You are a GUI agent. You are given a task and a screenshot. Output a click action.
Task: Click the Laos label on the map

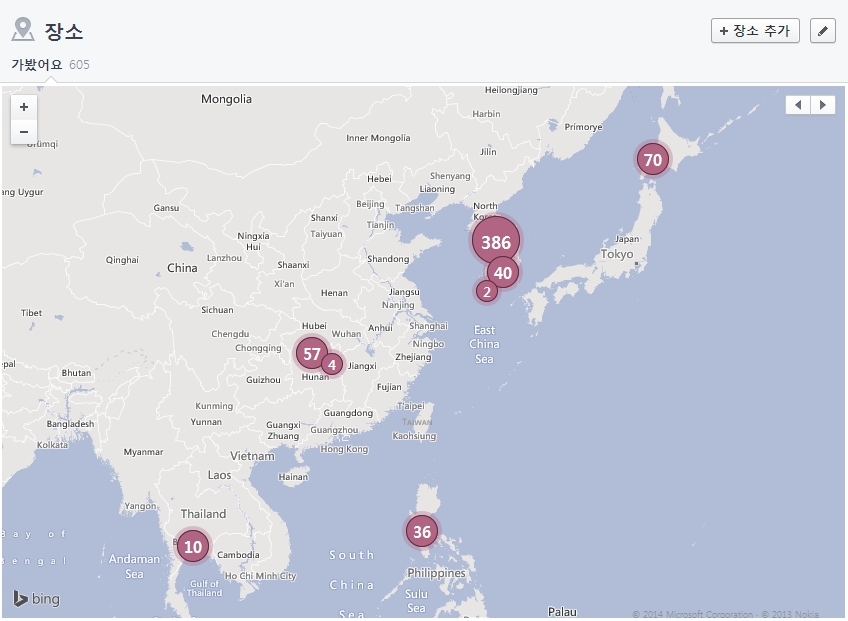[219, 475]
